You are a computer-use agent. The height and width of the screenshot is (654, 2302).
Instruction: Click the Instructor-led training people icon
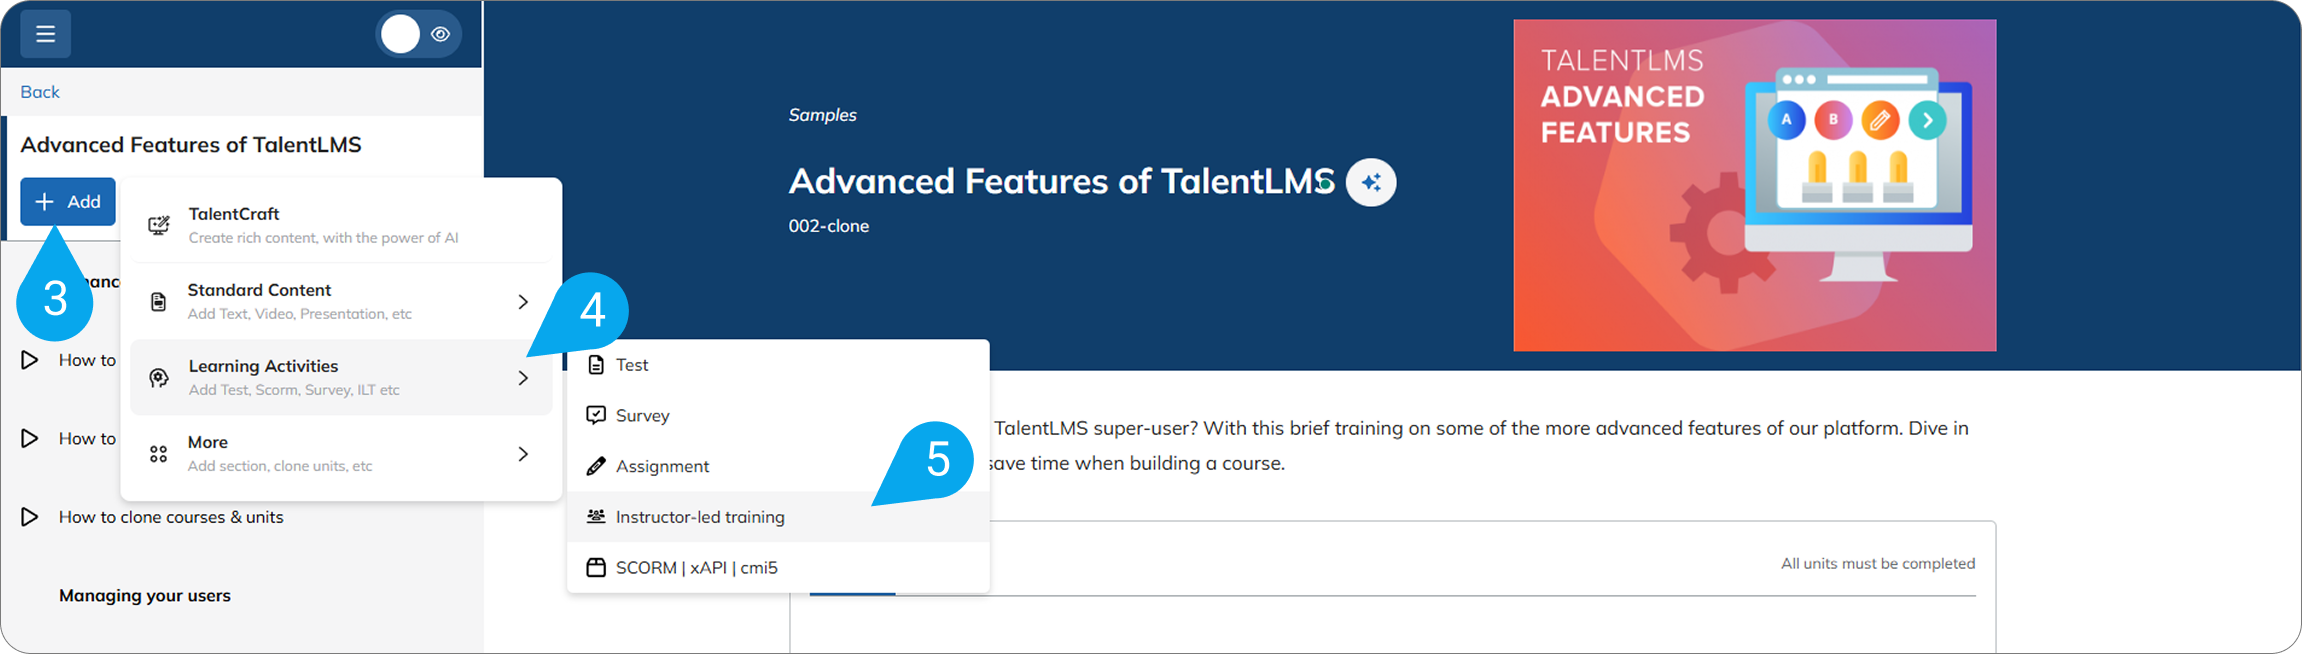click(596, 516)
